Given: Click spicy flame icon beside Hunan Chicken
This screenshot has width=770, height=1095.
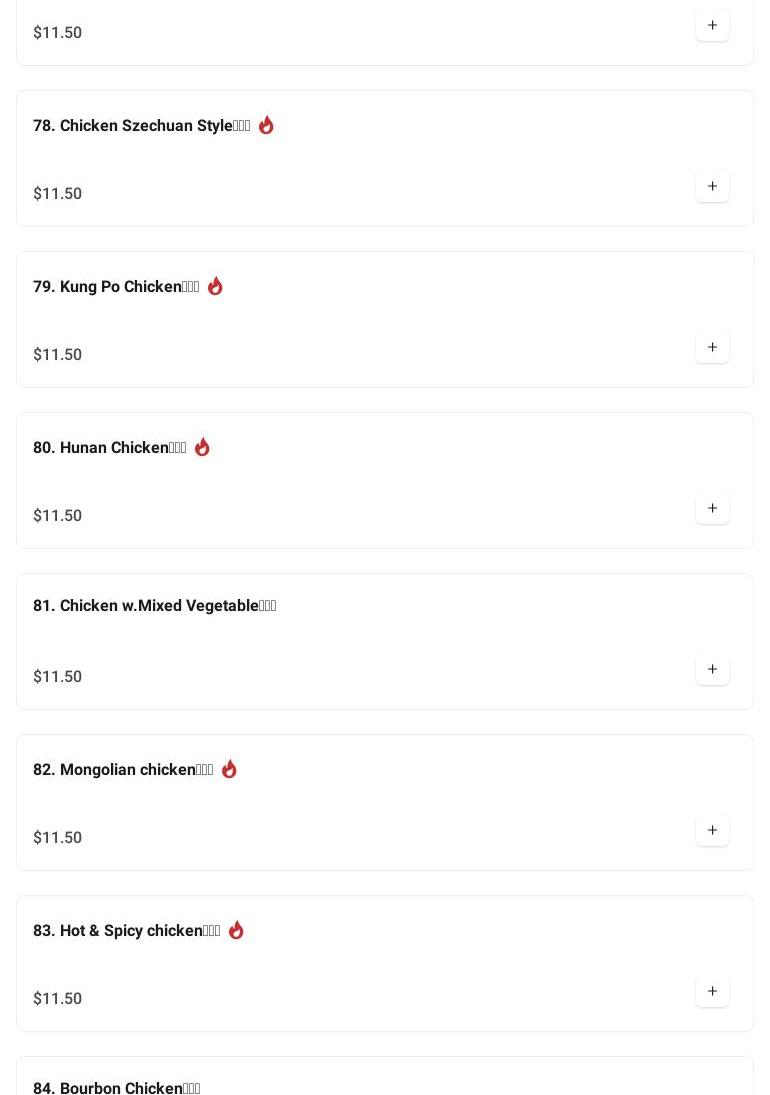Looking at the screenshot, I should pos(202,447).
